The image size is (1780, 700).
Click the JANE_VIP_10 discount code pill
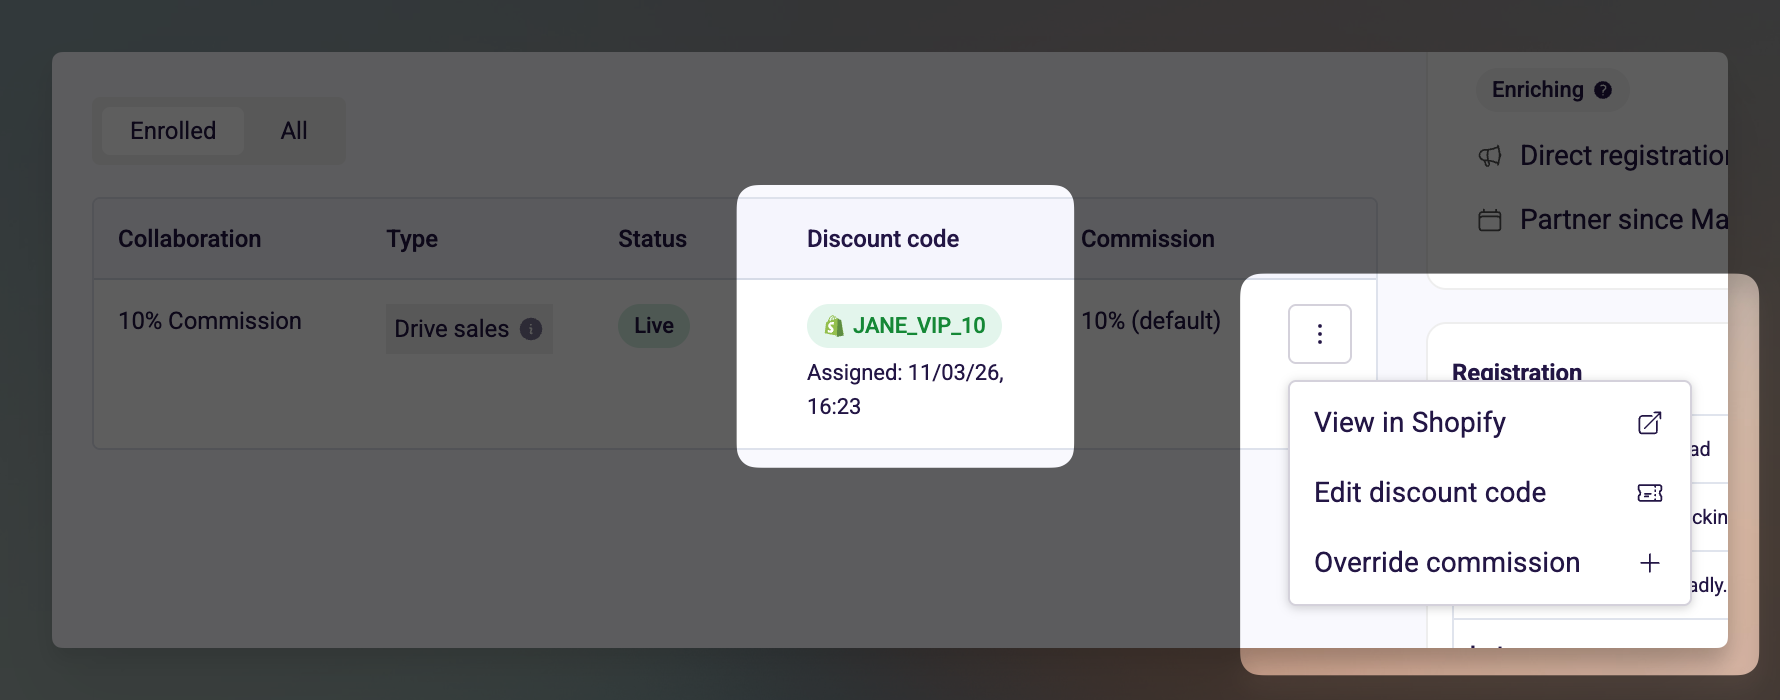pyautogui.click(x=904, y=325)
